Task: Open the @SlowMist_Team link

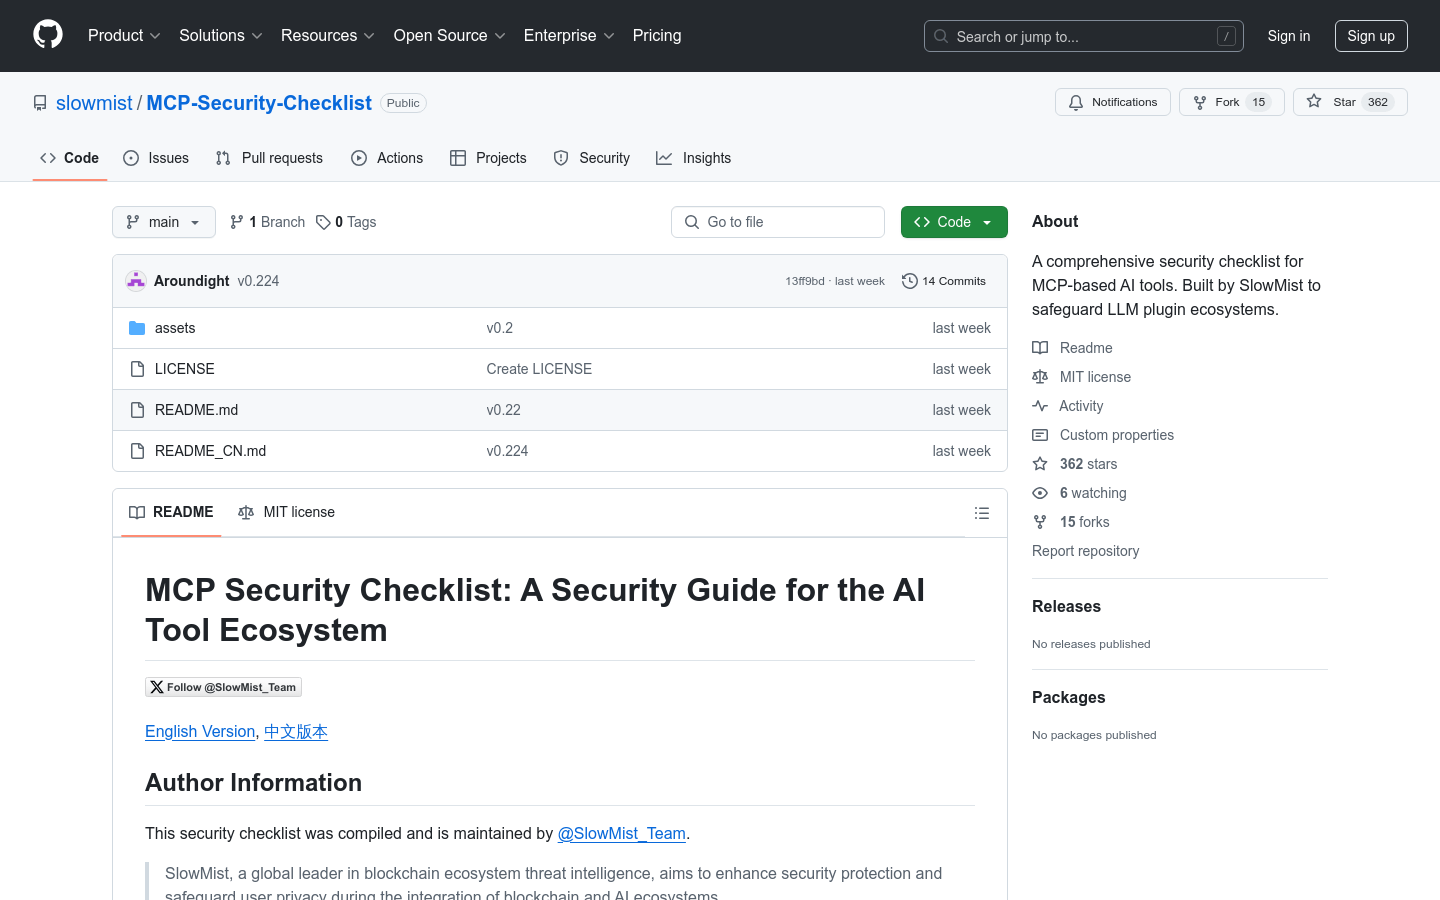Action: (x=621, y=833)
